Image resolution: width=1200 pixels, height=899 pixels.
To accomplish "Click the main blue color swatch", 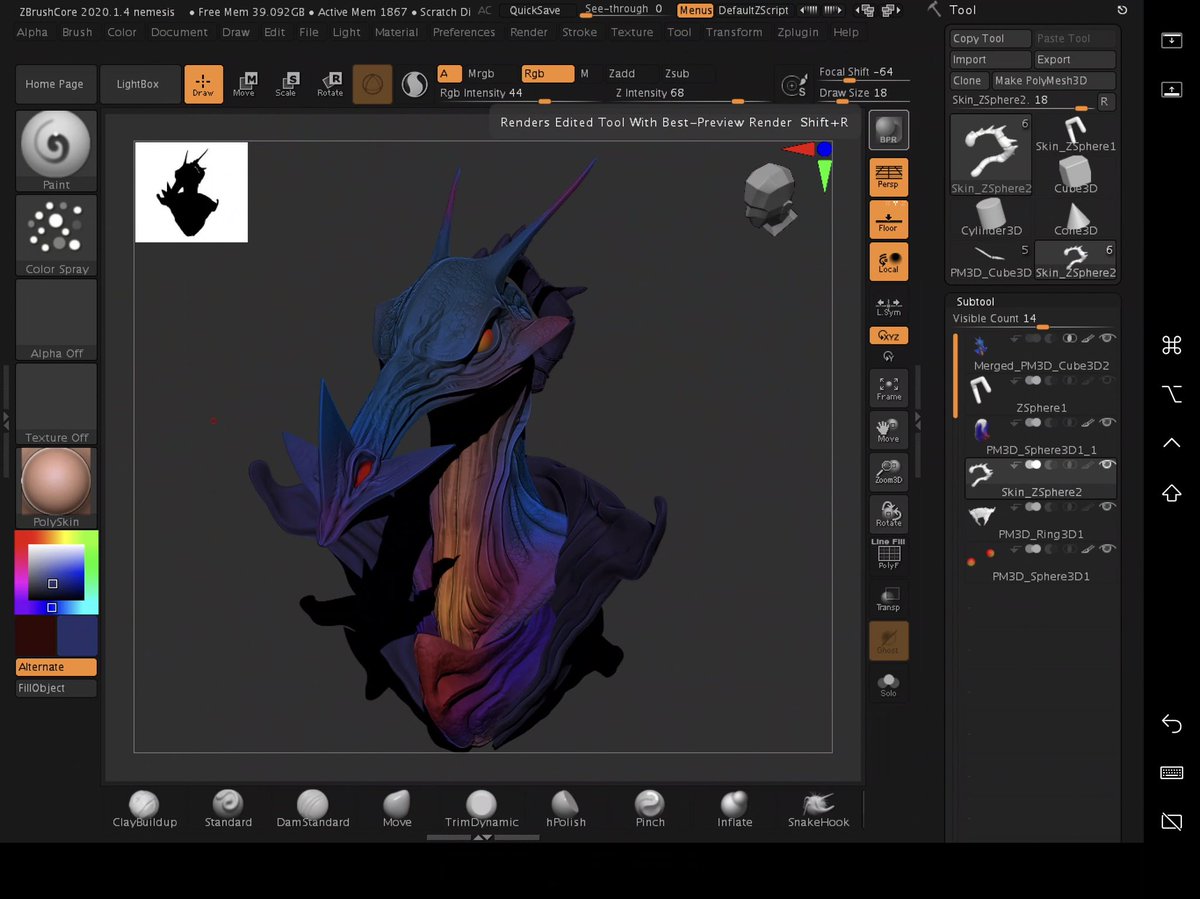I will tap(77, 636).
